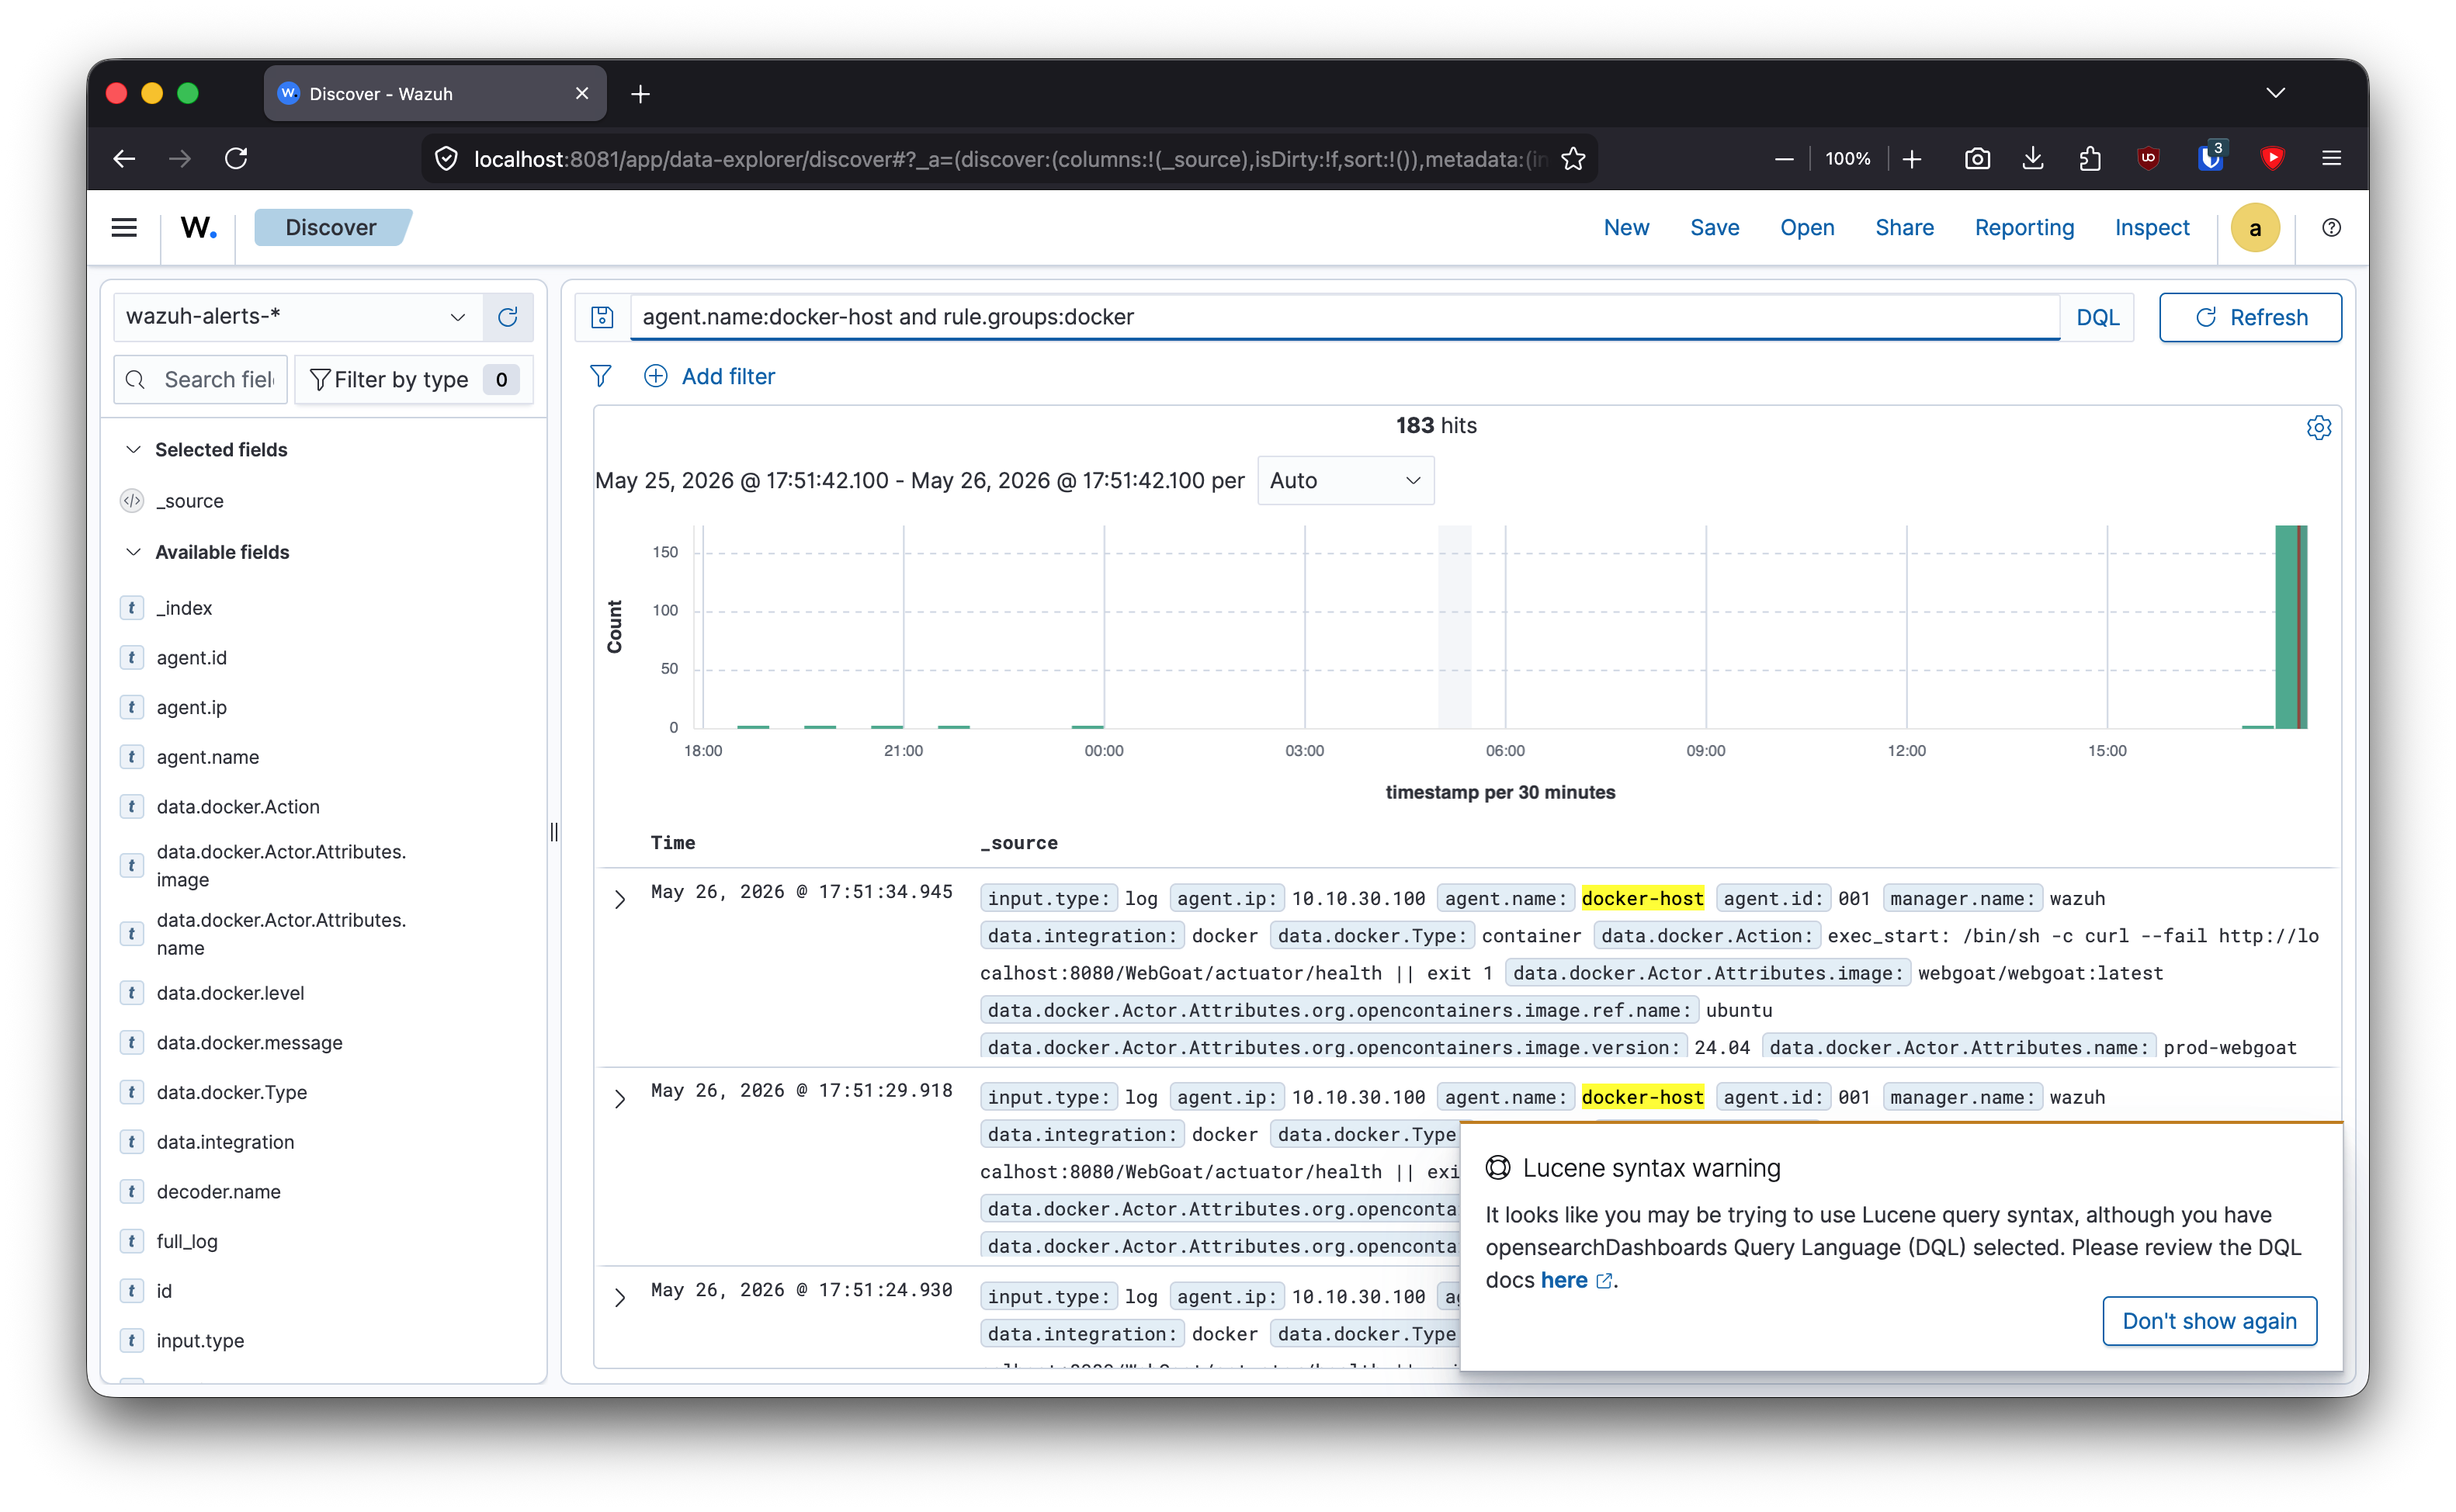
Task: Open the hamburger navigation menu
Action: pyautogui.click(x=124, y=228)
